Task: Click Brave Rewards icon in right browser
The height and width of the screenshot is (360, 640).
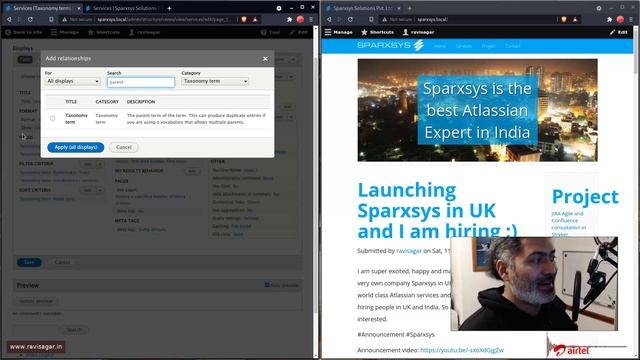Action: click(575, 19)
